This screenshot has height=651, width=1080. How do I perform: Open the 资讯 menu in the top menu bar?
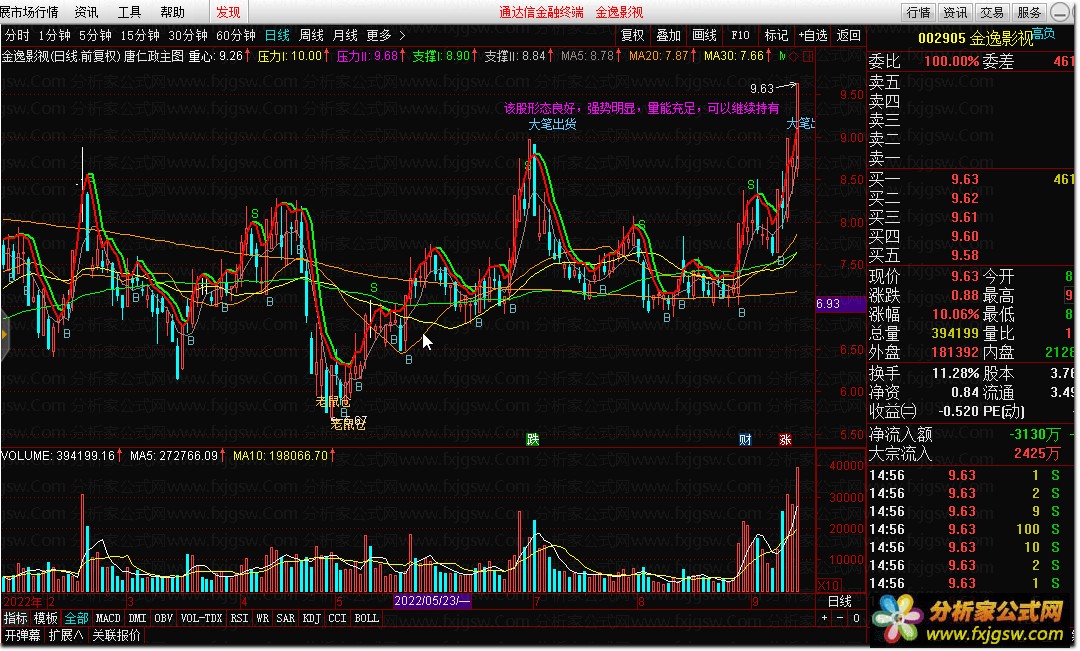tap(86, 12)
